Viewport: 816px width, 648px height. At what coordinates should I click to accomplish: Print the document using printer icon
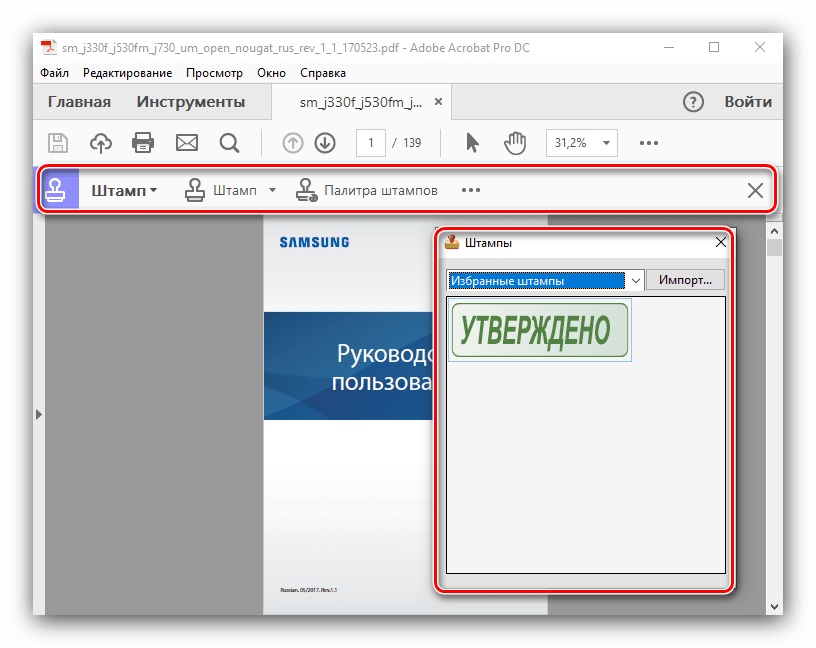pyautogui.click(x=144, y=143)
